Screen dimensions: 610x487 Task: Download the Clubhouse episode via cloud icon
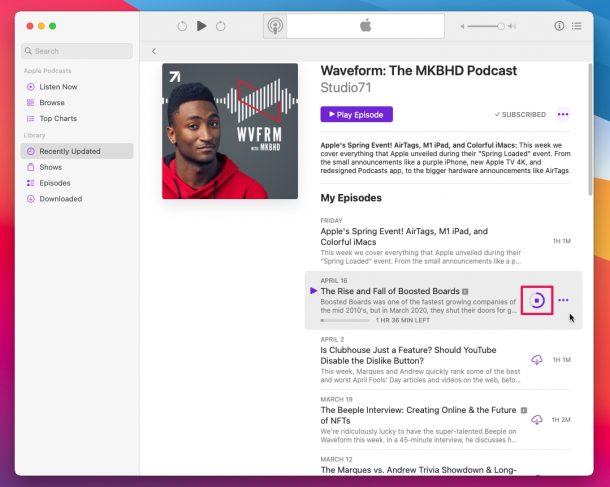tap(537, 359)
